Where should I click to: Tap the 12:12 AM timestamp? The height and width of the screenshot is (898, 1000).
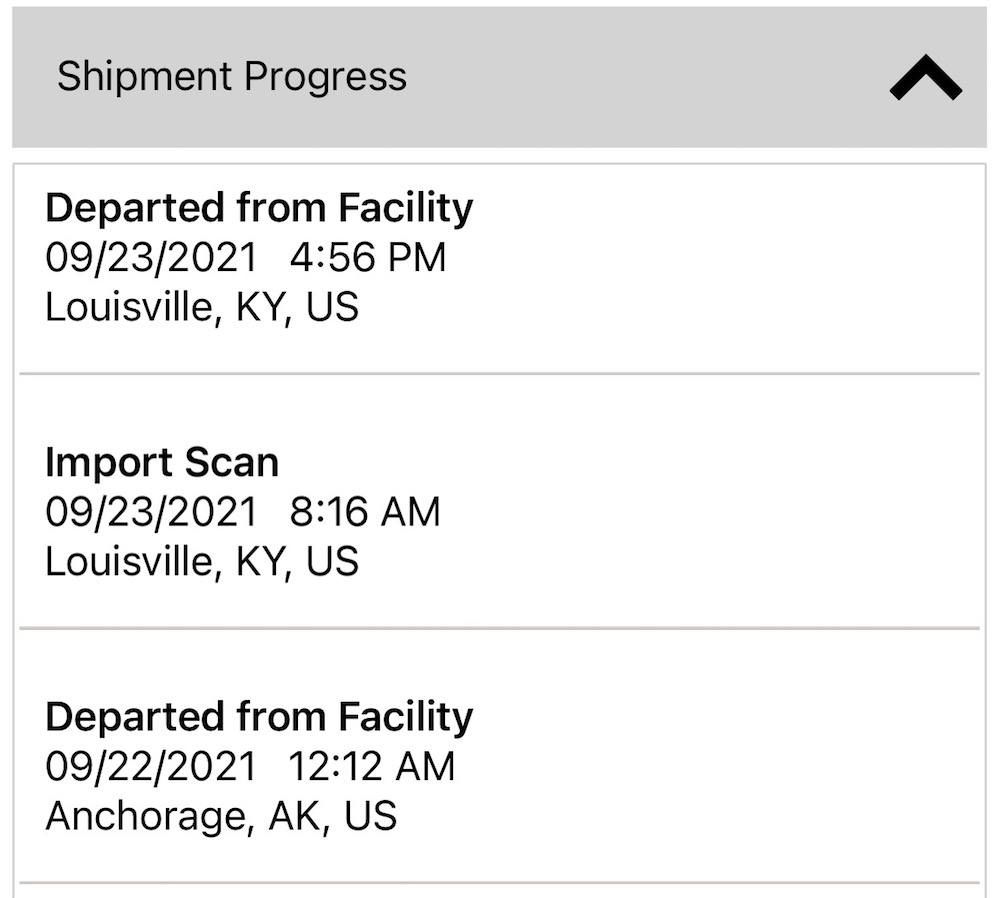click(371, 767)
